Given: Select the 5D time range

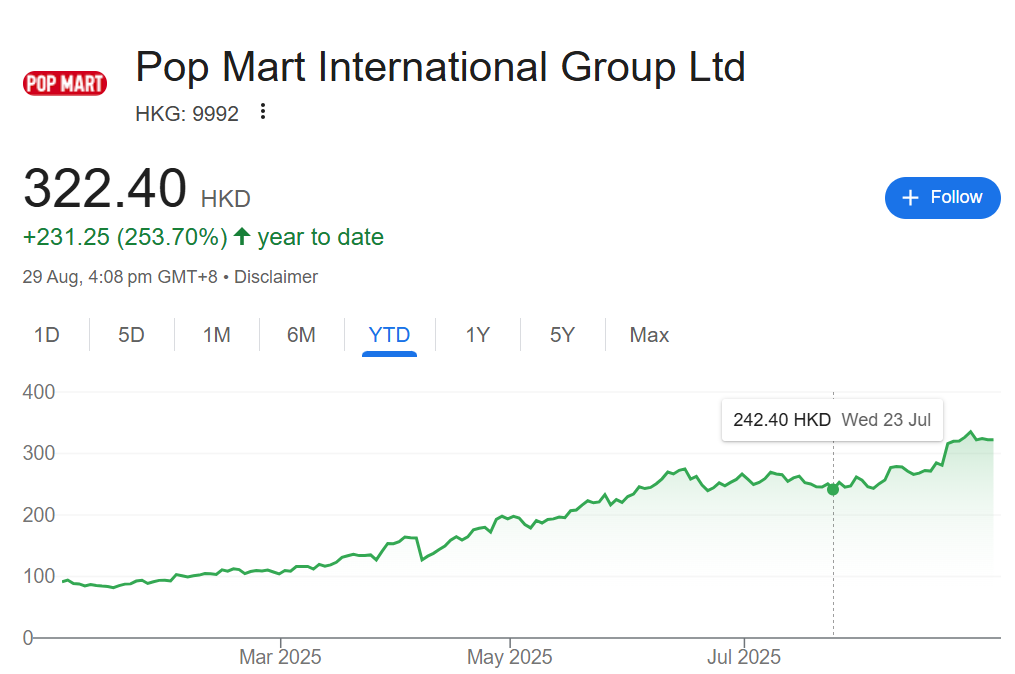Looking at the screenshot, I should click(x=131, y=335).
